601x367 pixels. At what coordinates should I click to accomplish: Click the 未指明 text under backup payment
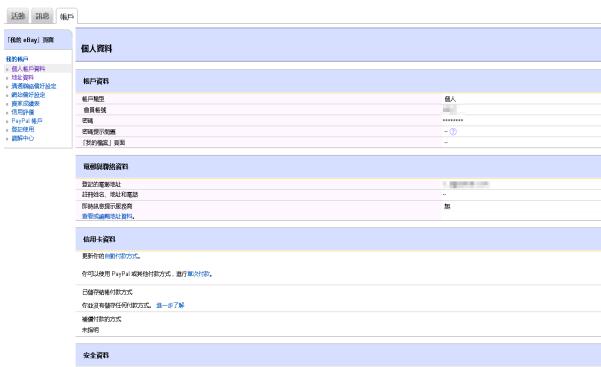coord(90,330)
